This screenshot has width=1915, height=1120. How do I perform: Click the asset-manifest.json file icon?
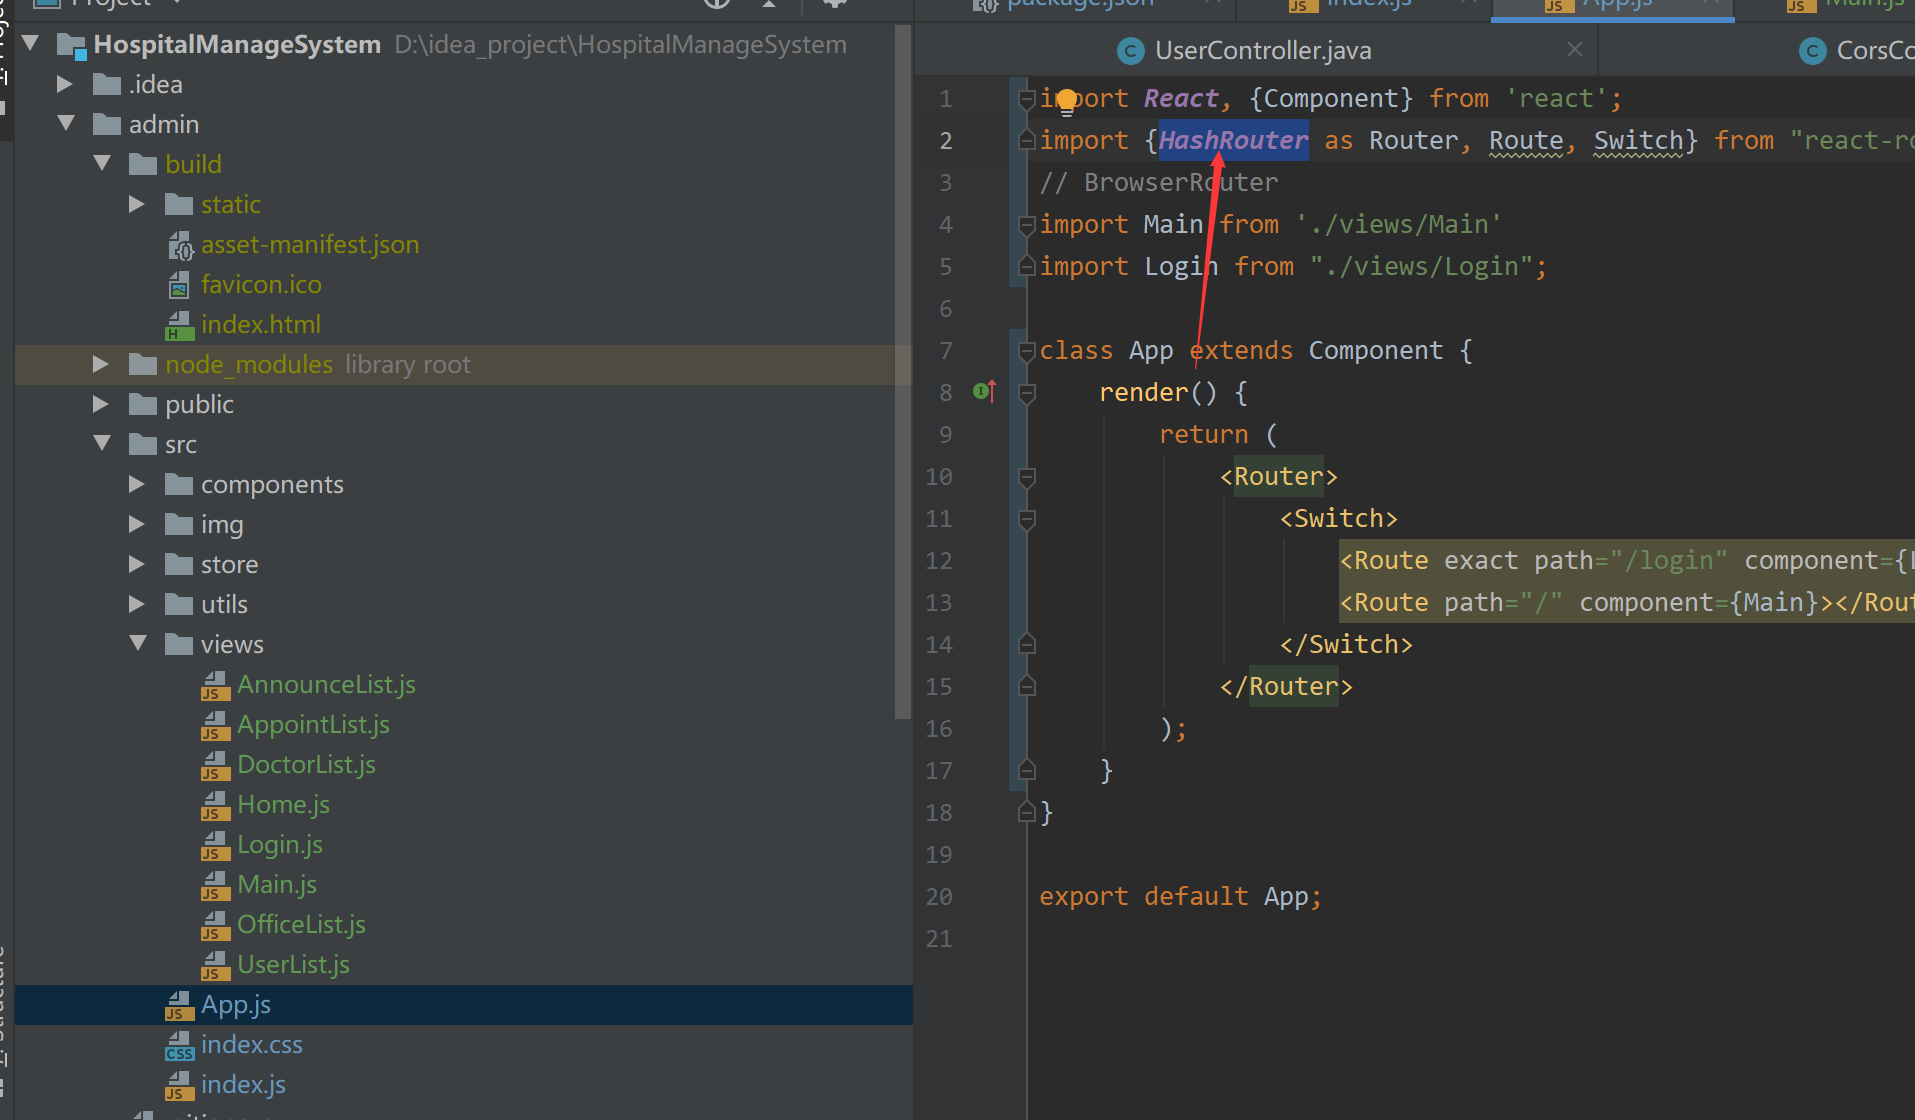[180, 244]
